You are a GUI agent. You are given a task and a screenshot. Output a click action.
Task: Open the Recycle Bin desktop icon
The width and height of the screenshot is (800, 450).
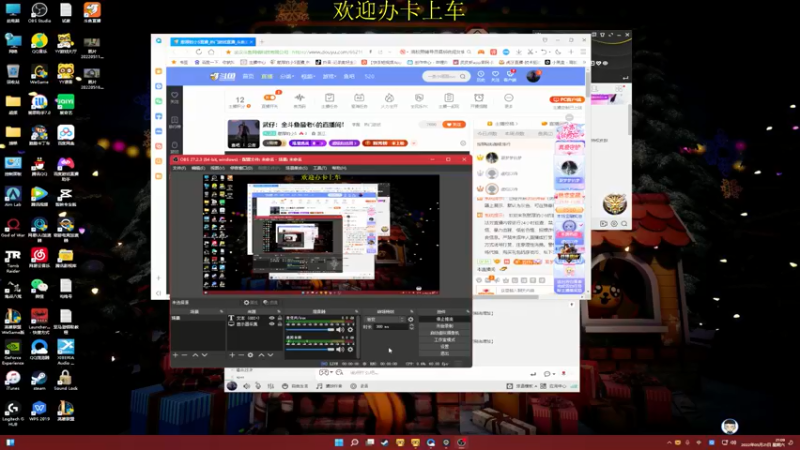(13, 73)
